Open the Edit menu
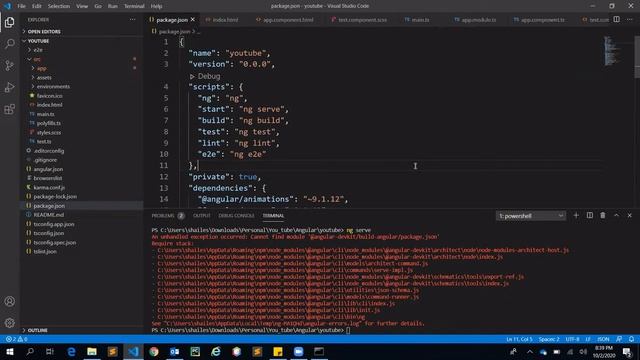 click(37, 6)
